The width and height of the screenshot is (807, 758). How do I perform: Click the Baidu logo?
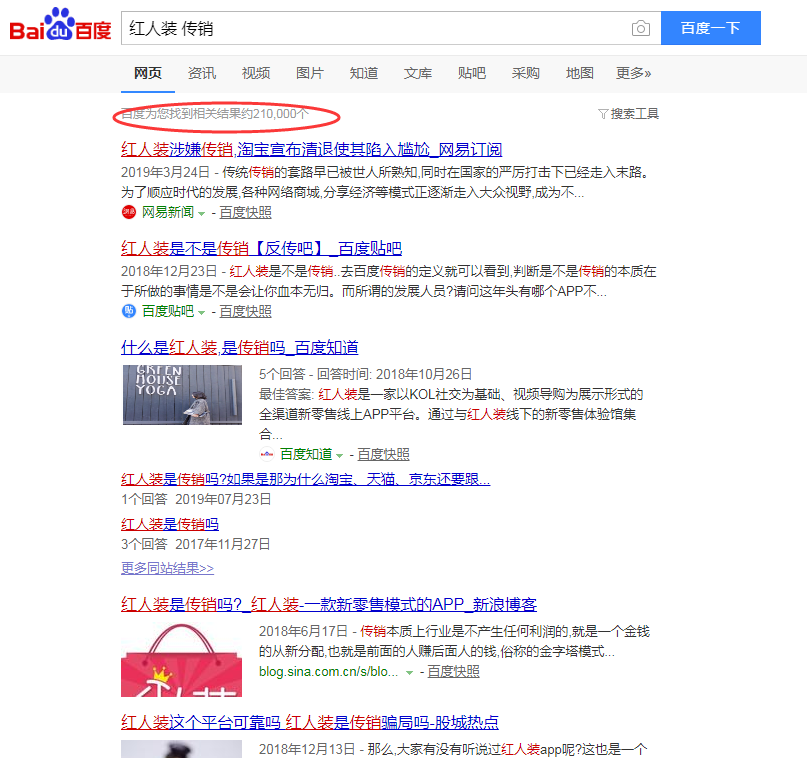point(60,26)
